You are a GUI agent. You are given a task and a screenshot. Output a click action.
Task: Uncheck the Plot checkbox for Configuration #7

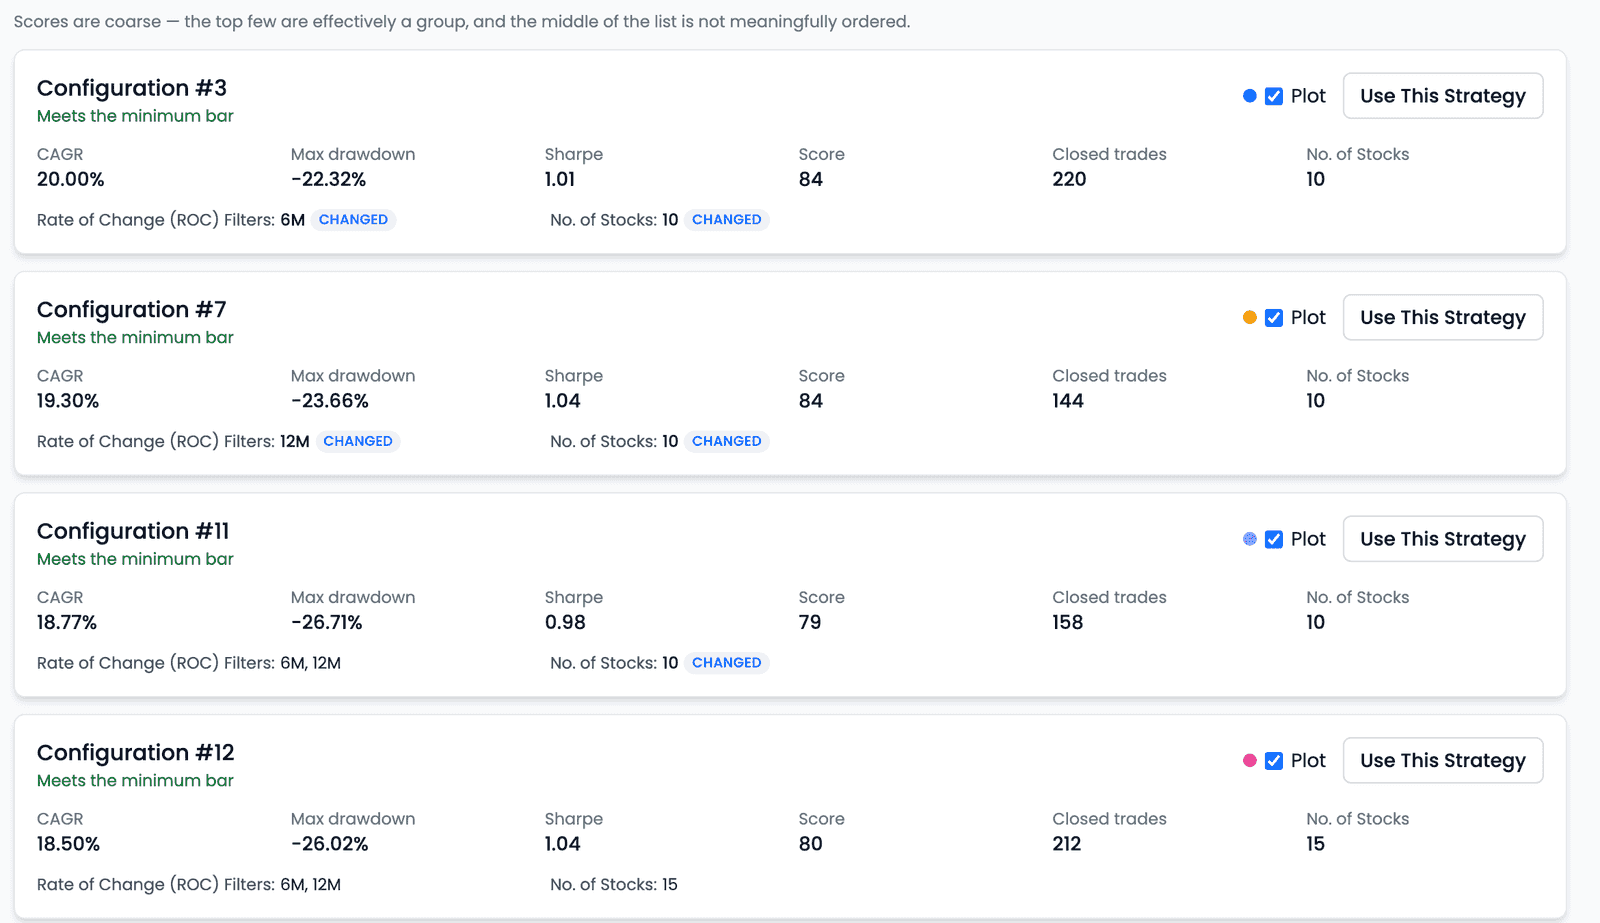tap(1274, 318)
